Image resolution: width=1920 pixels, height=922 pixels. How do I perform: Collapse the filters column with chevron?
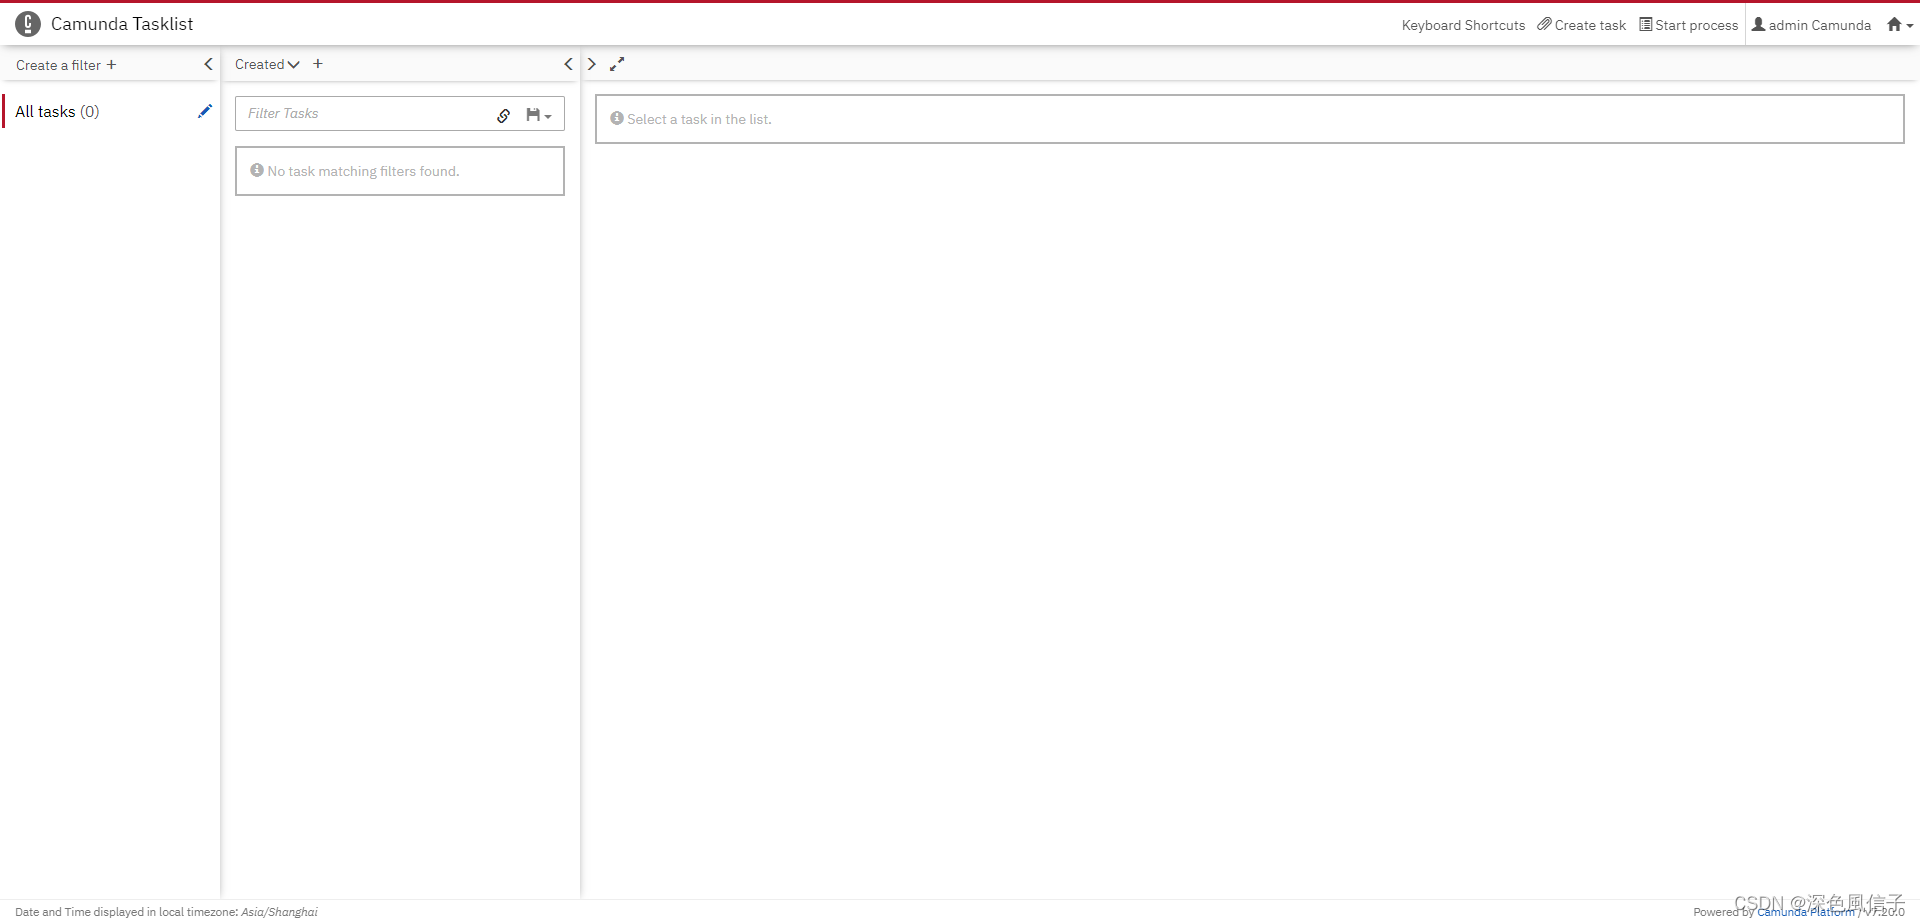pyautogui.click(x=208, y=64)
